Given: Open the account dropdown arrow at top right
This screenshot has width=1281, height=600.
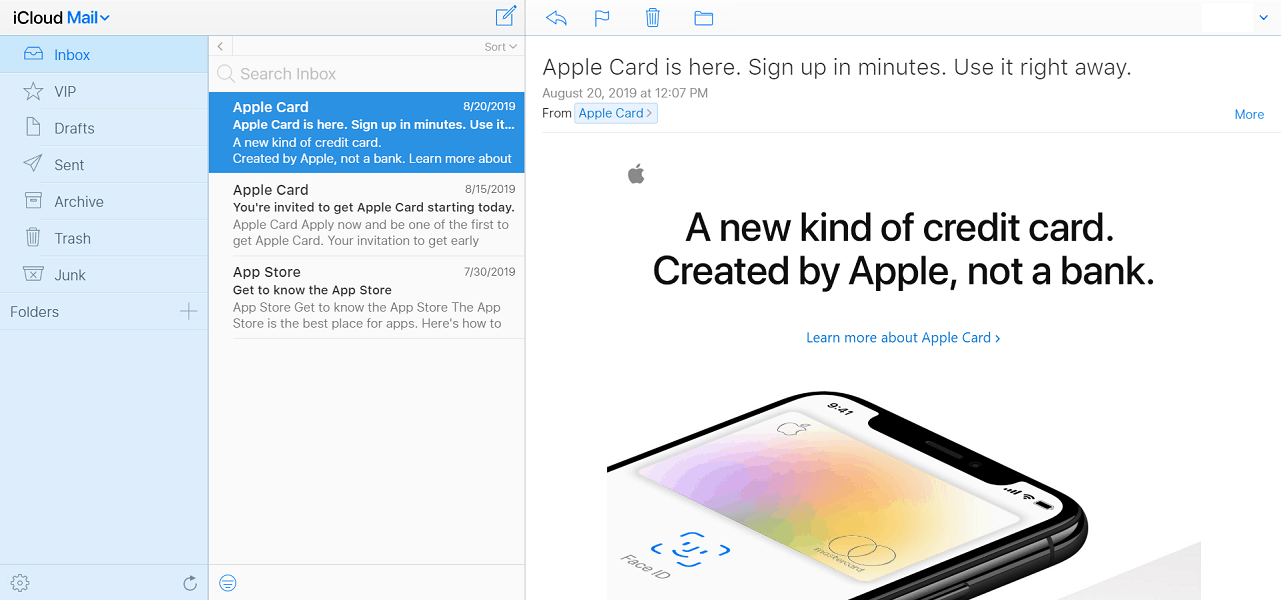Looking at the screenshot, I should pyautogui.click(x=1263, y=18).
